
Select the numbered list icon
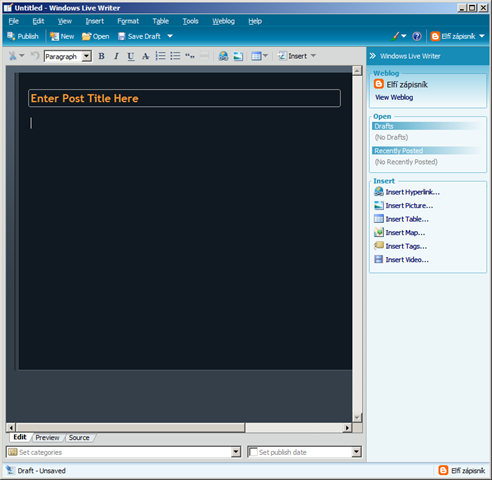160,56
